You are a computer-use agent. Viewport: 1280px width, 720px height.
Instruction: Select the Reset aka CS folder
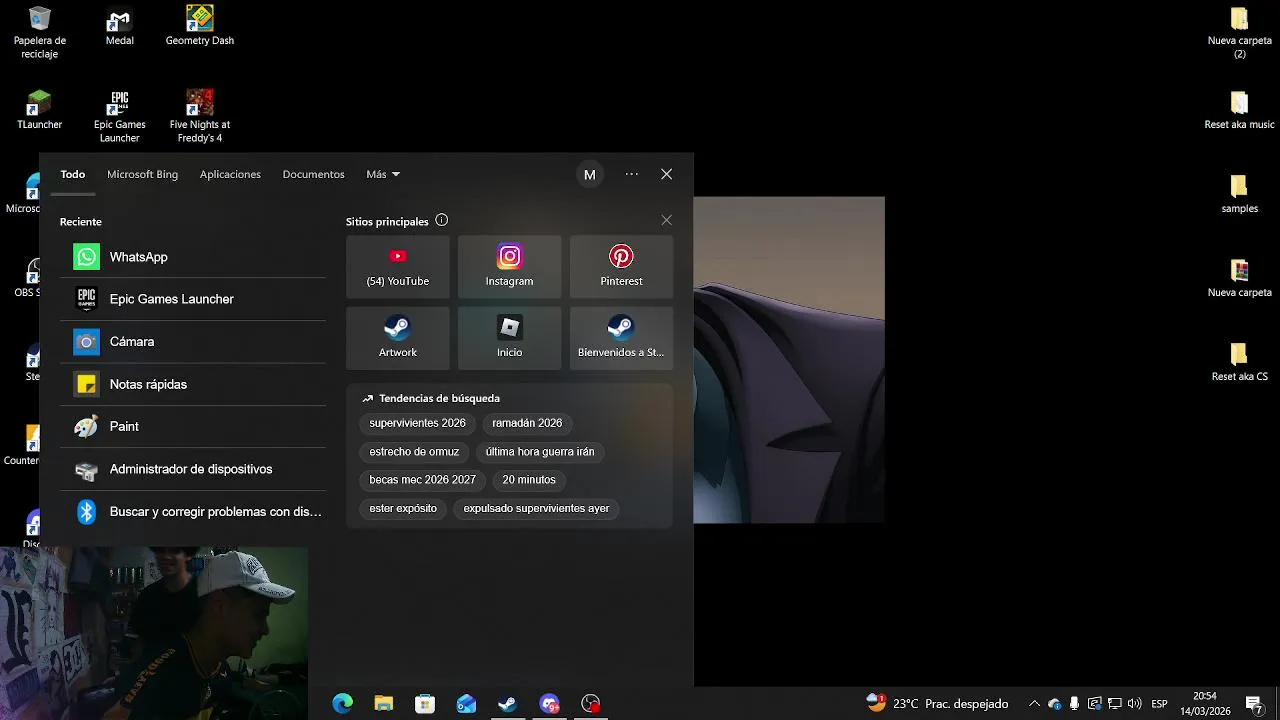click(1240, 362)
